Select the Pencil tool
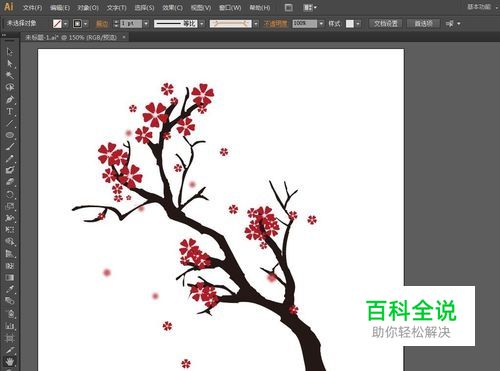 click(9, 159)
